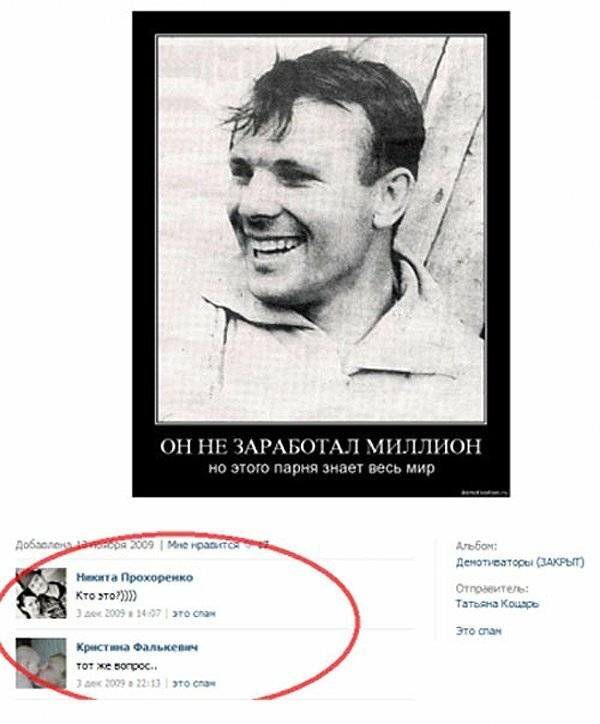Click the comment text тот же вопрос..

click(116, 665)
